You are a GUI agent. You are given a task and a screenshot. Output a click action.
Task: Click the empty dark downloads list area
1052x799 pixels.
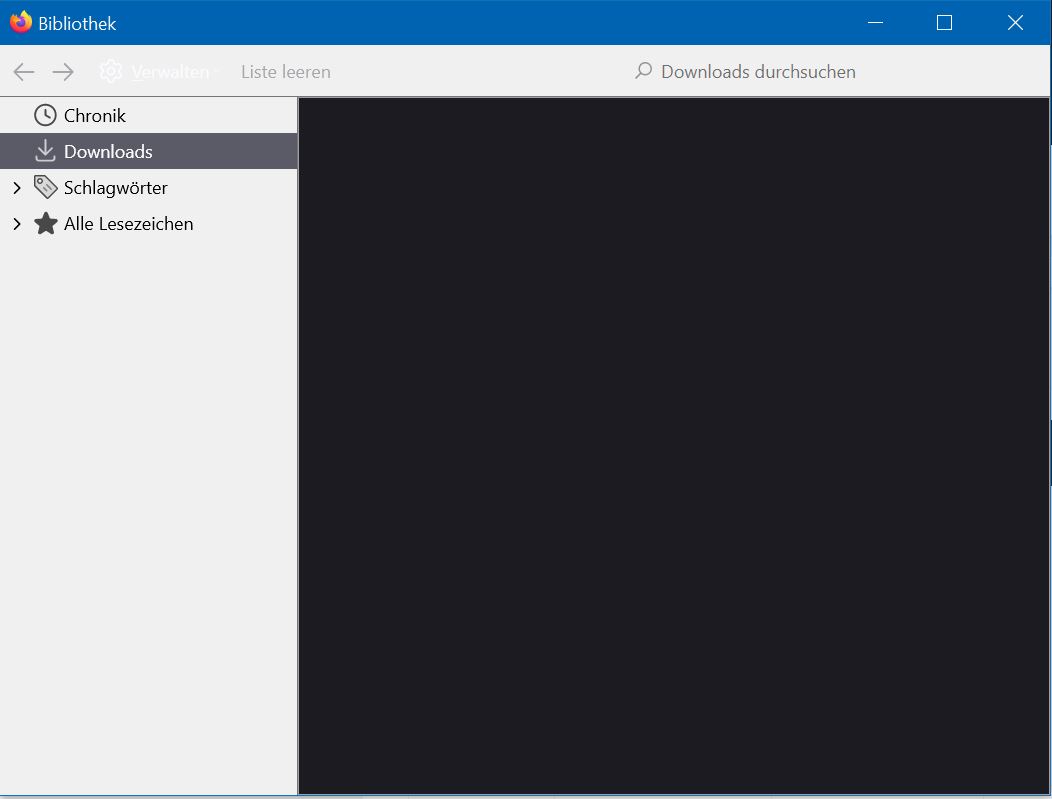point(674,445)
